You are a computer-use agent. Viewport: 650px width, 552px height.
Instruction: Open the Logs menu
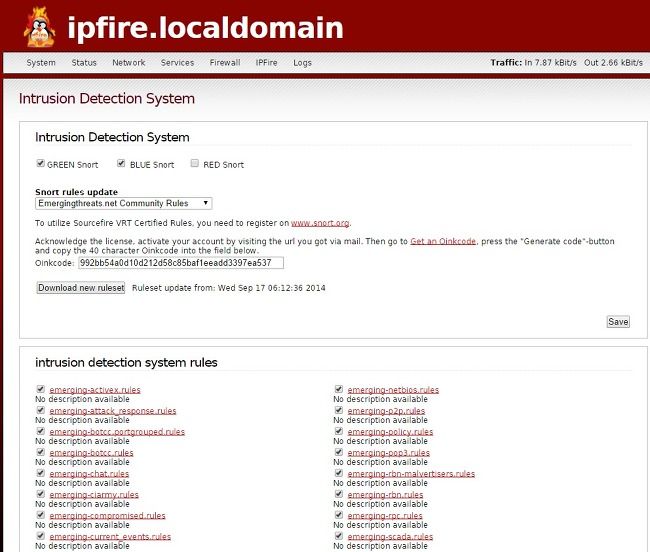pyautogui.click(x=302, y=63)
